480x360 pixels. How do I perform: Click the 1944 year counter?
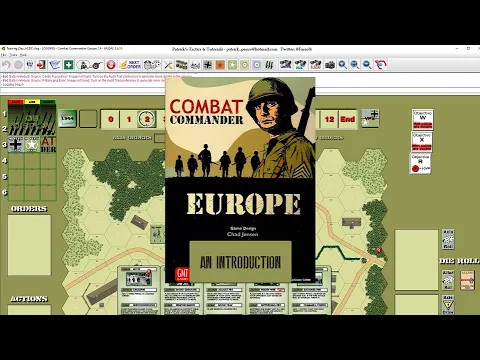coord(68,119)
